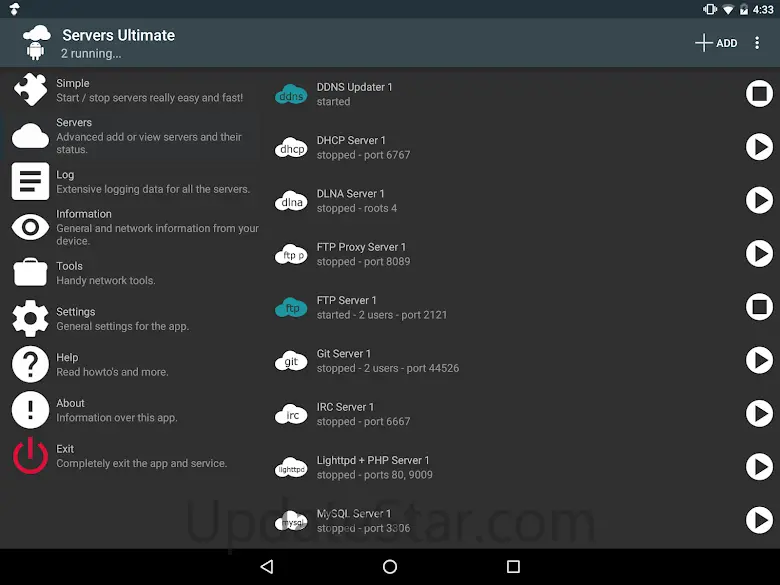Select the Exit menu label
The height and width of the screenshot is (585, 780).
(65, 449)
